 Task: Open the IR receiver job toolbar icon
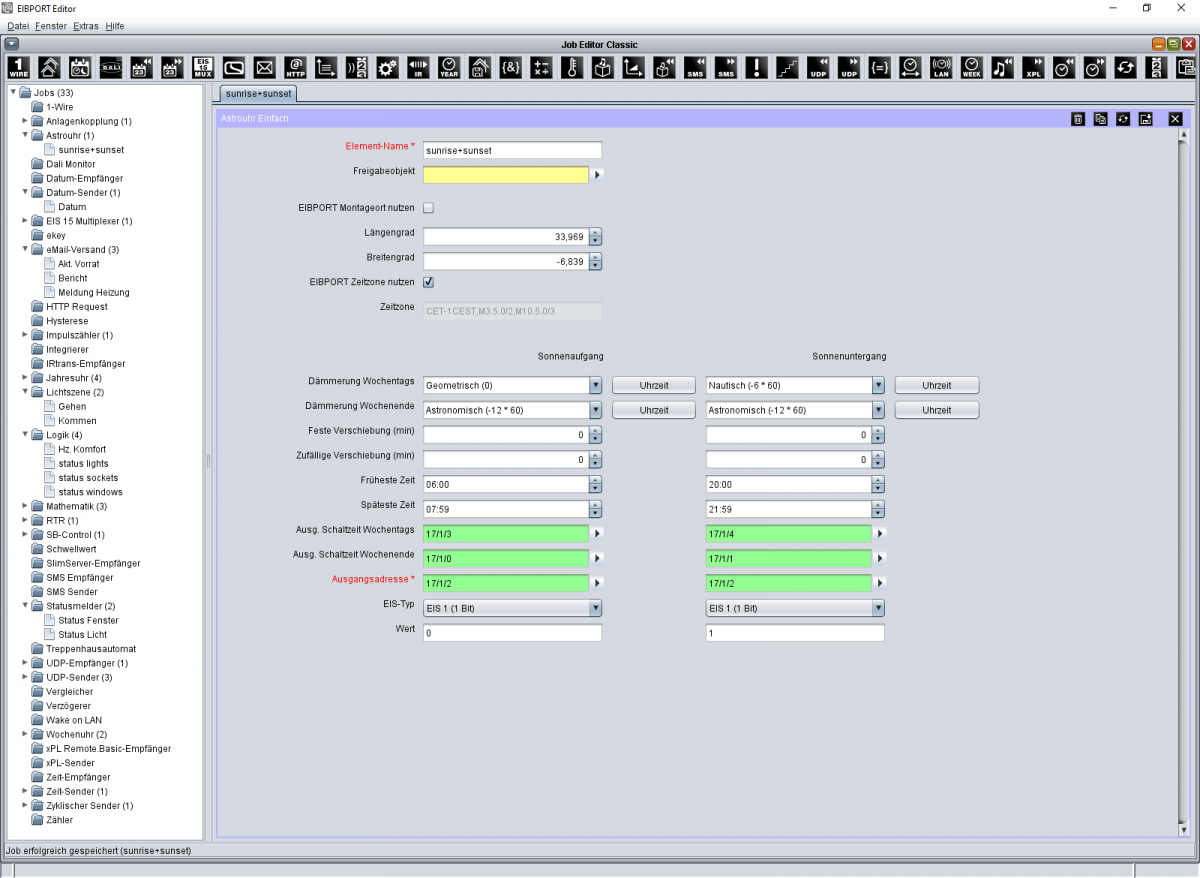click(417, 67)
